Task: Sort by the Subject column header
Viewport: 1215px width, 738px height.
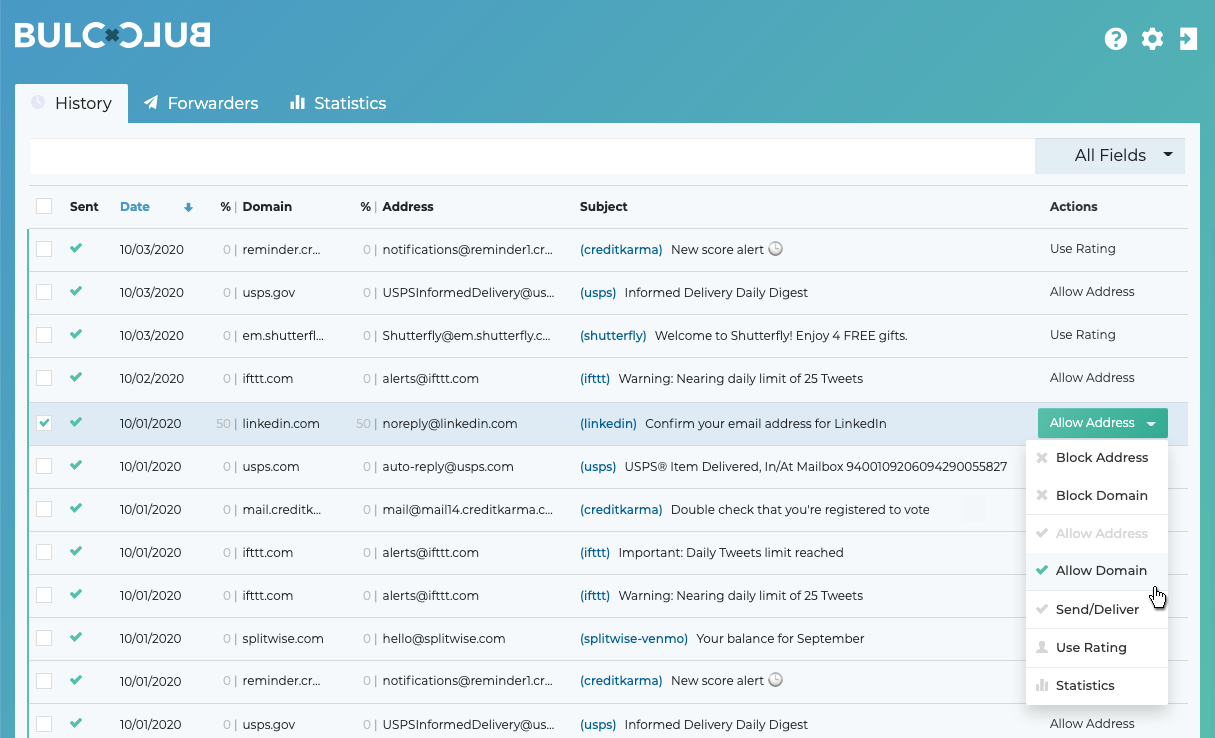Action: tap(604, 207)
